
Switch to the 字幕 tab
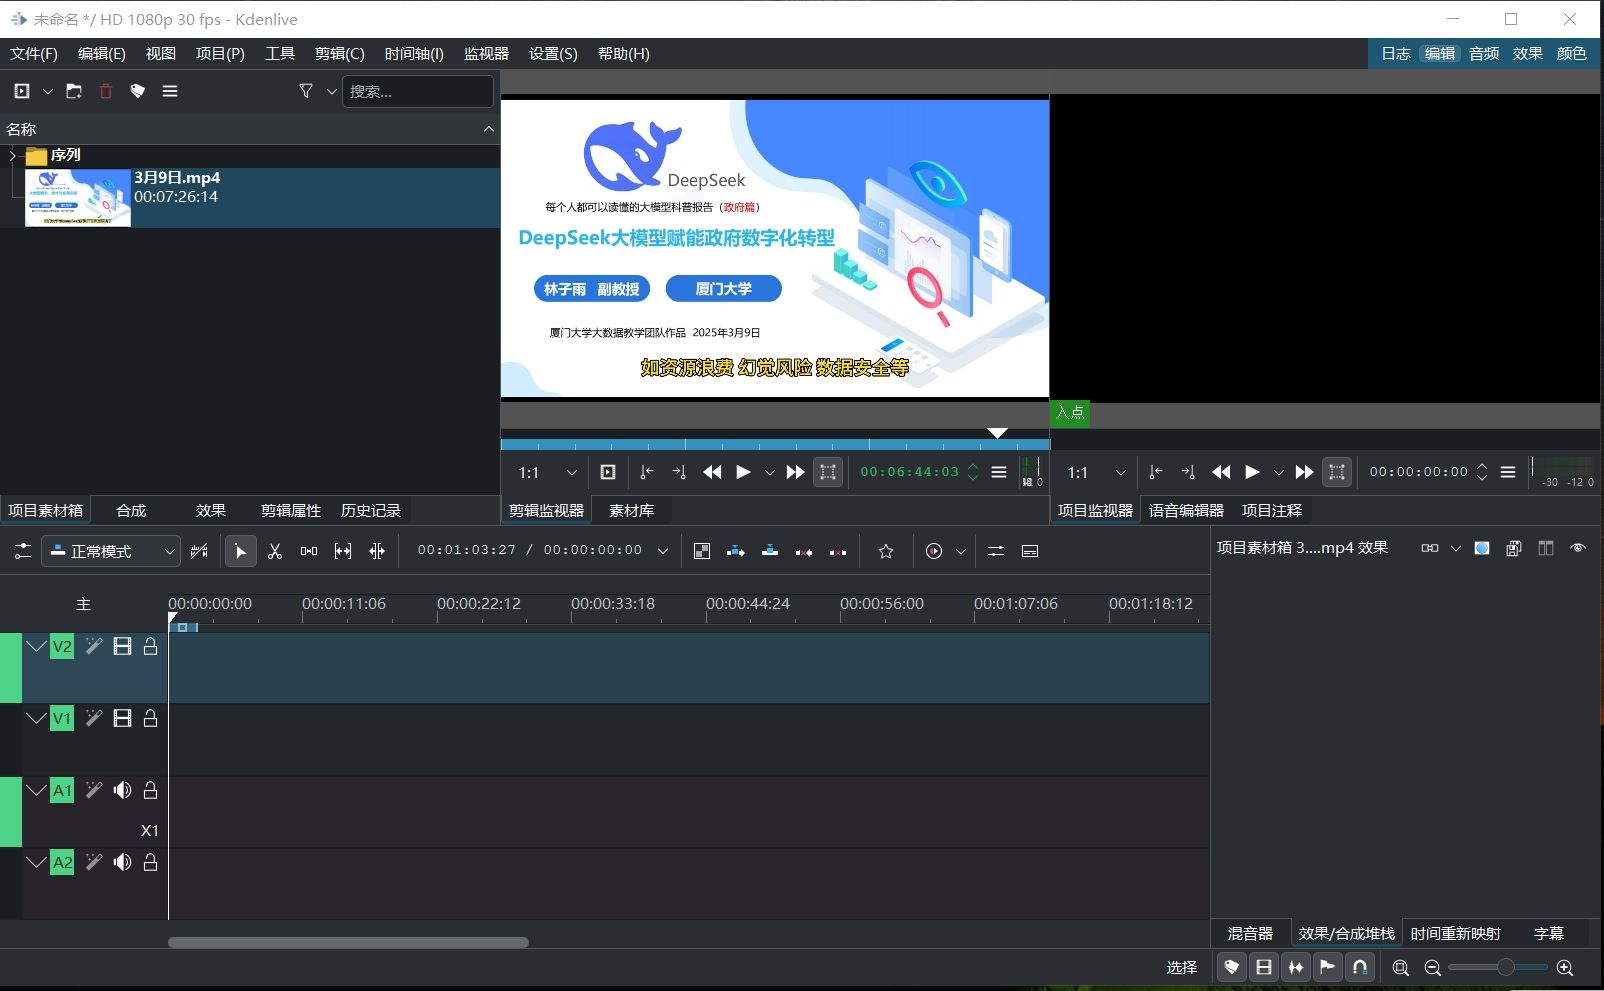click(1548, 933)
